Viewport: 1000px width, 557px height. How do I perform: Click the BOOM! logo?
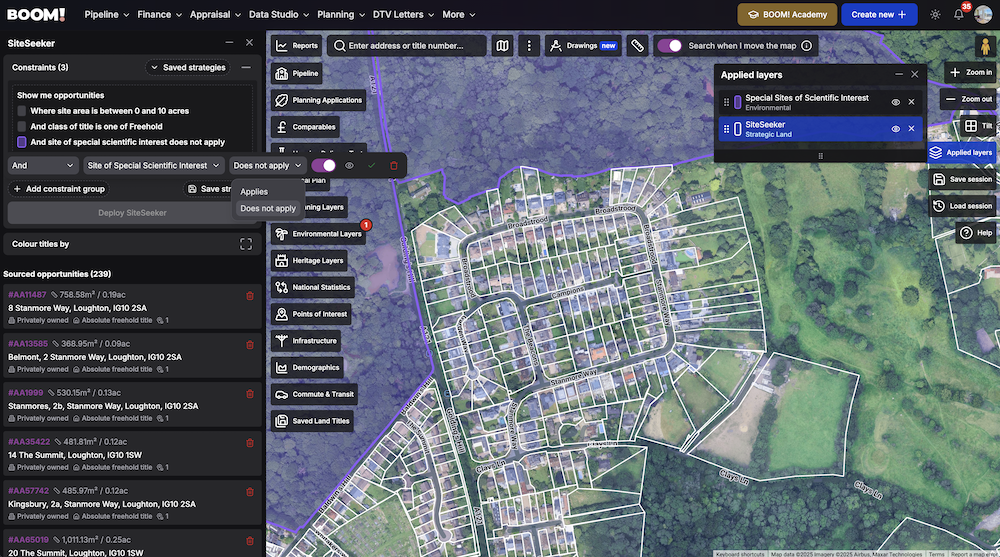click(x=36, y=15)
